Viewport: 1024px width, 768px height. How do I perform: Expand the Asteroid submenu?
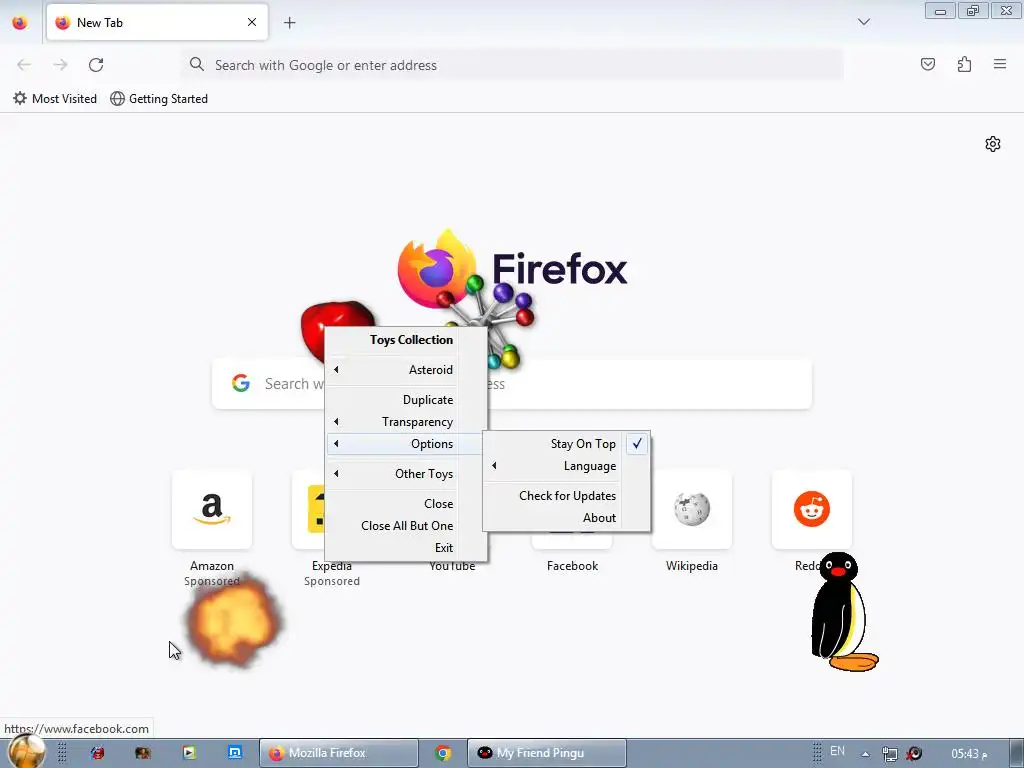tap(406, 370)
